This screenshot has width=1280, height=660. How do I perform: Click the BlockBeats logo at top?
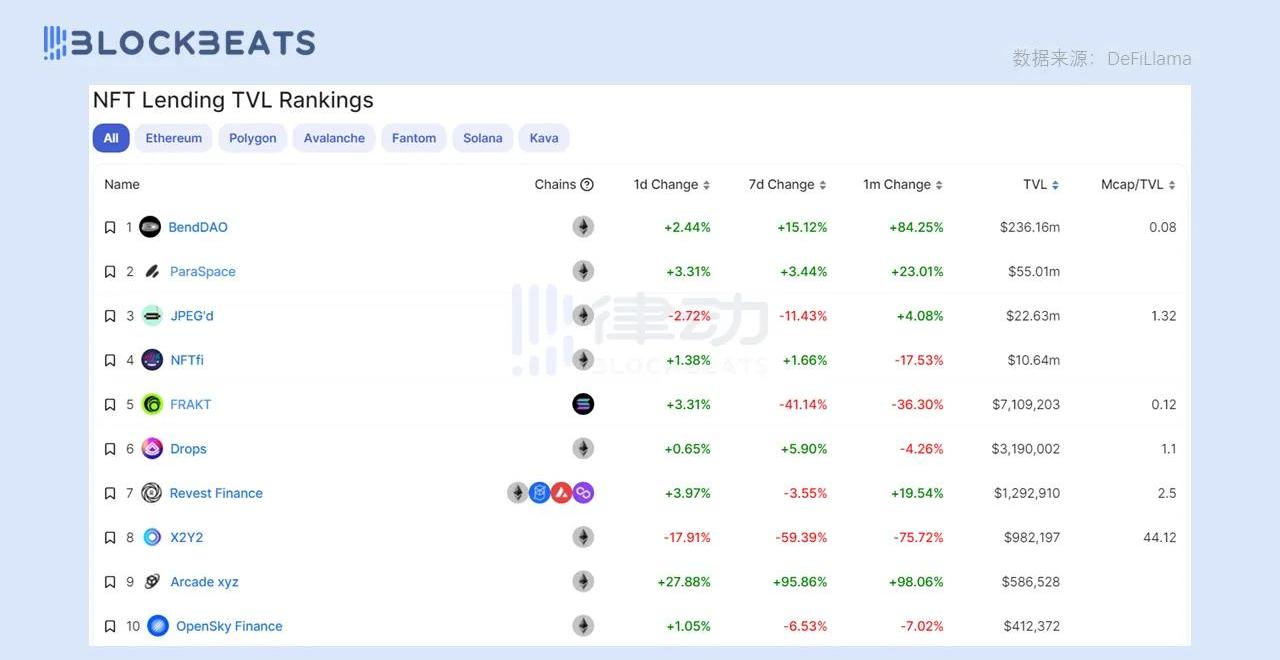pos(180,43)
